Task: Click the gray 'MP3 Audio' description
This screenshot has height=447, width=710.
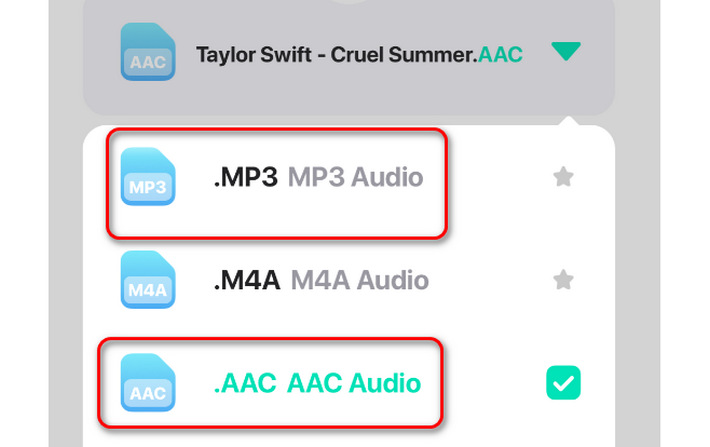Action: coord(355,178)
